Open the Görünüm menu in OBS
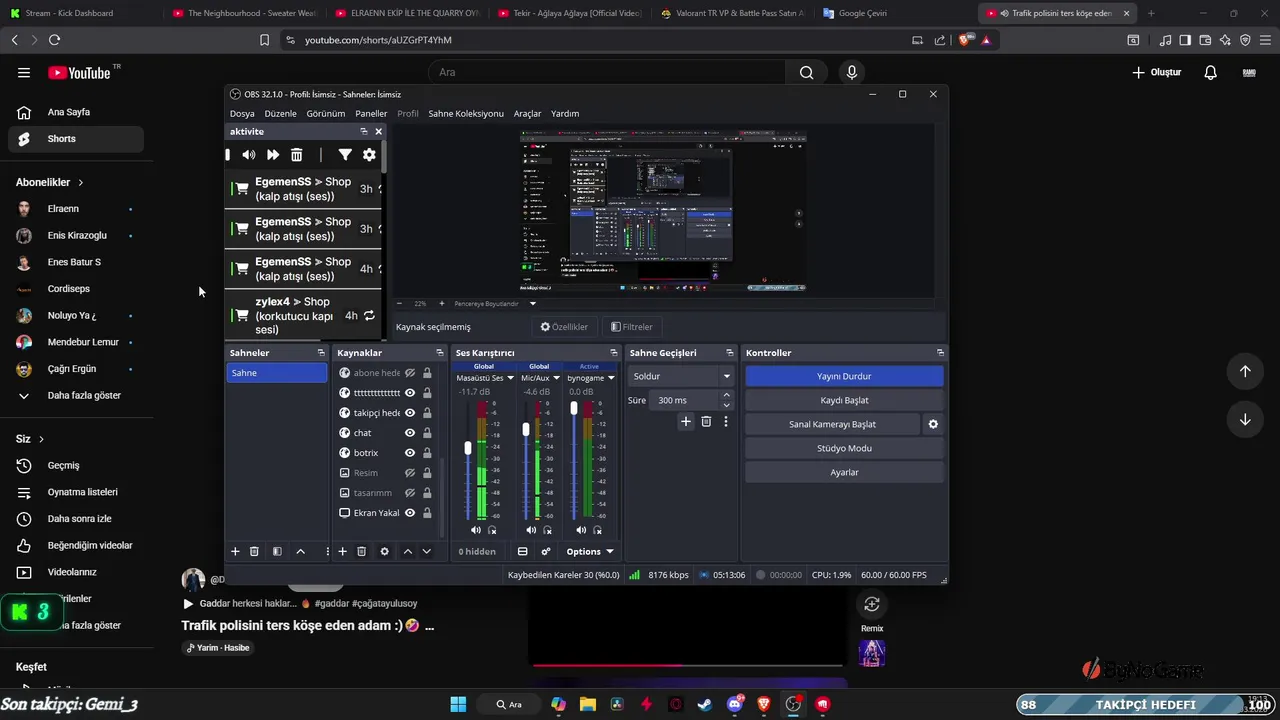1280x720 pixels. click(326, 114)
